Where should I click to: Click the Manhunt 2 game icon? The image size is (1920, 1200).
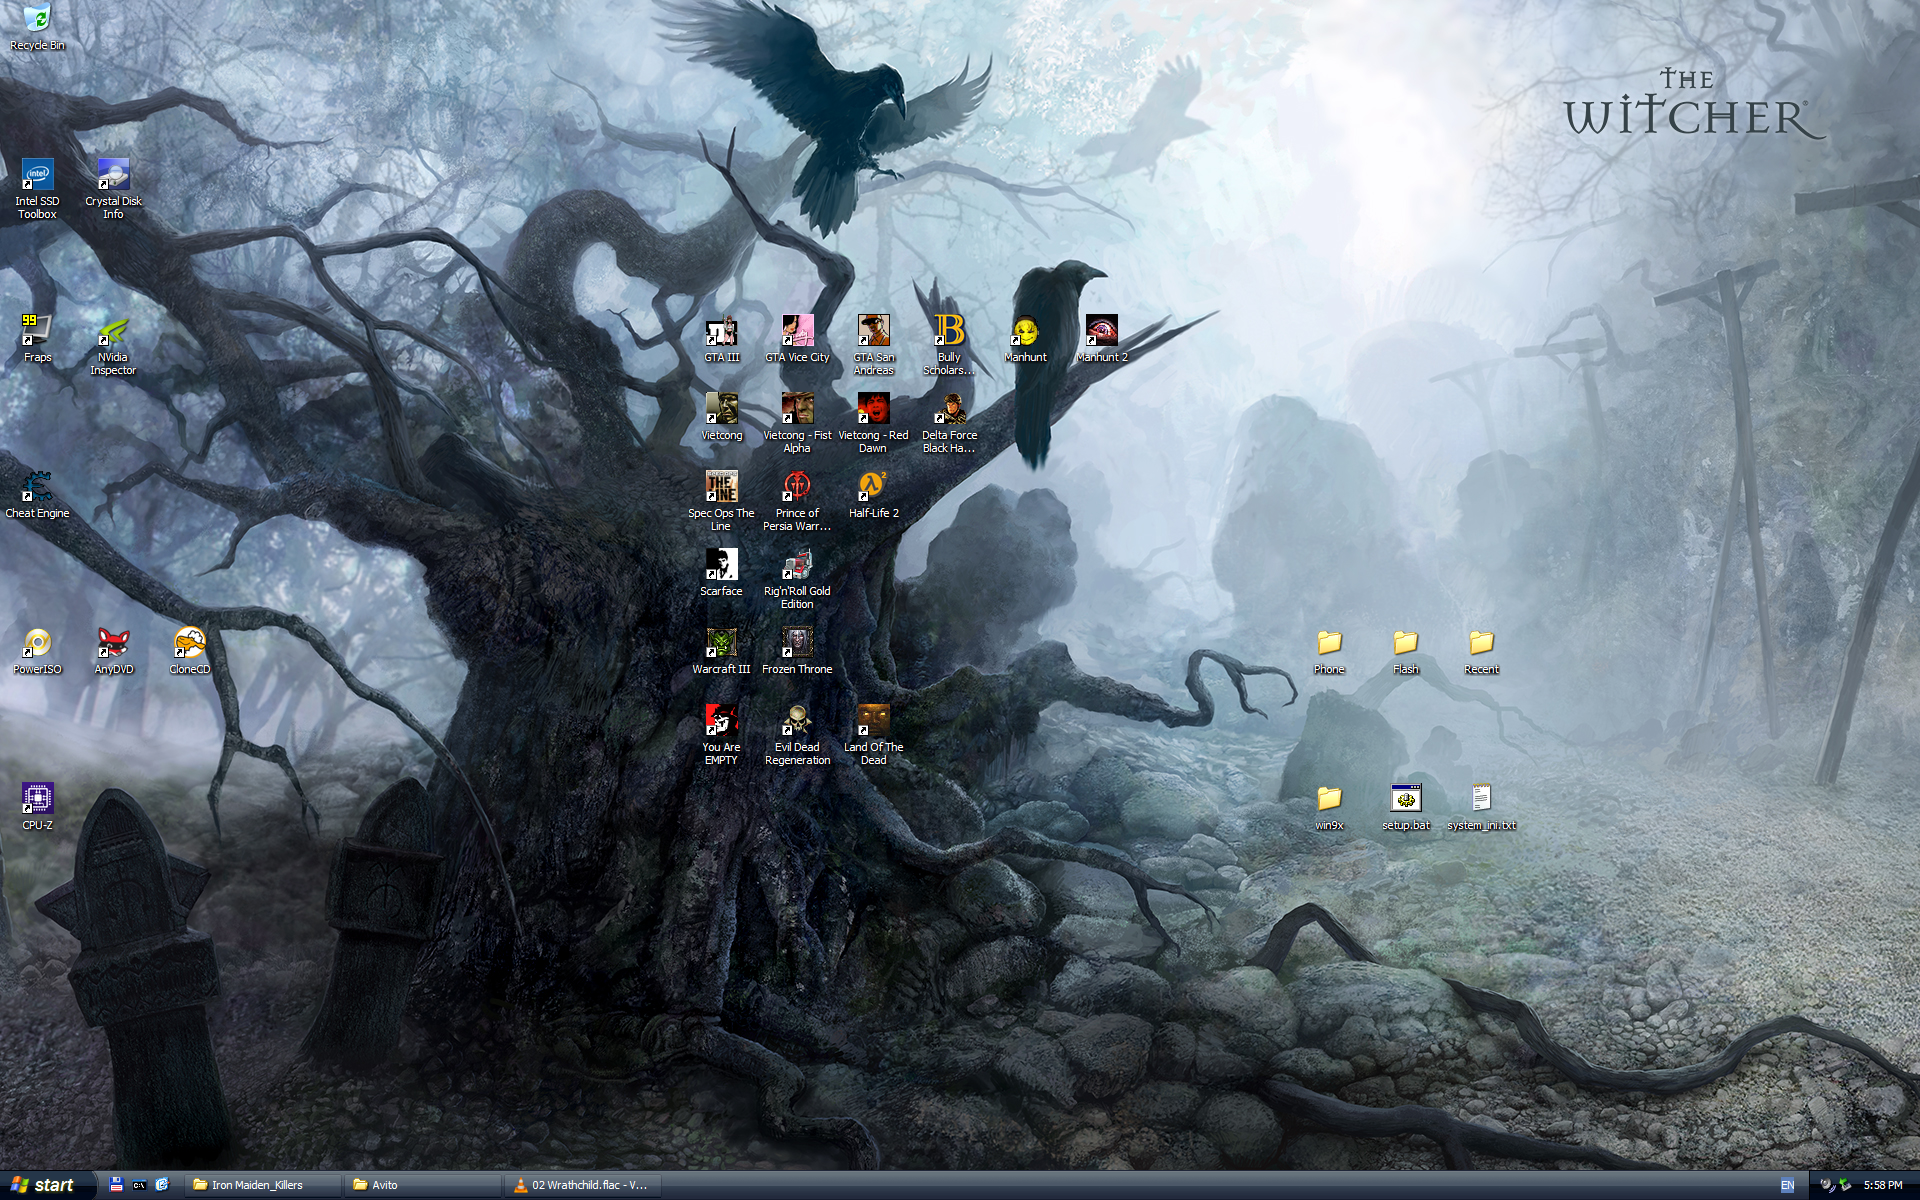pos(1101,331)
